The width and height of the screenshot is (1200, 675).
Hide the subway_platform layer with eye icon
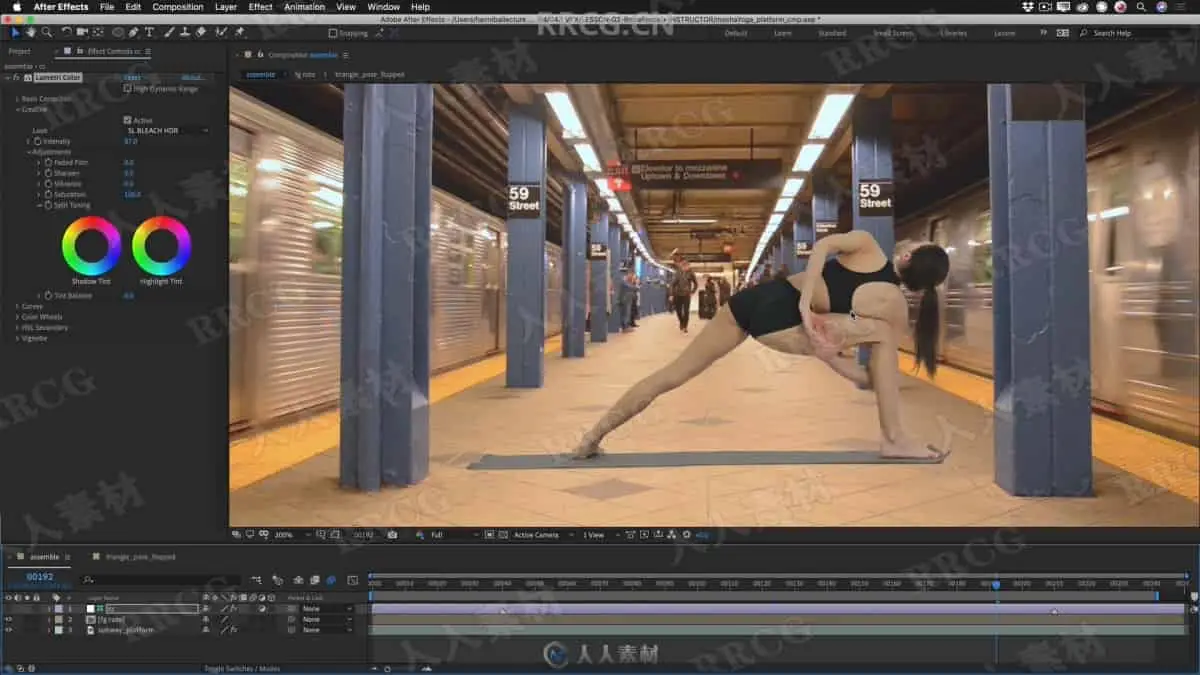[x=8, y=630]
